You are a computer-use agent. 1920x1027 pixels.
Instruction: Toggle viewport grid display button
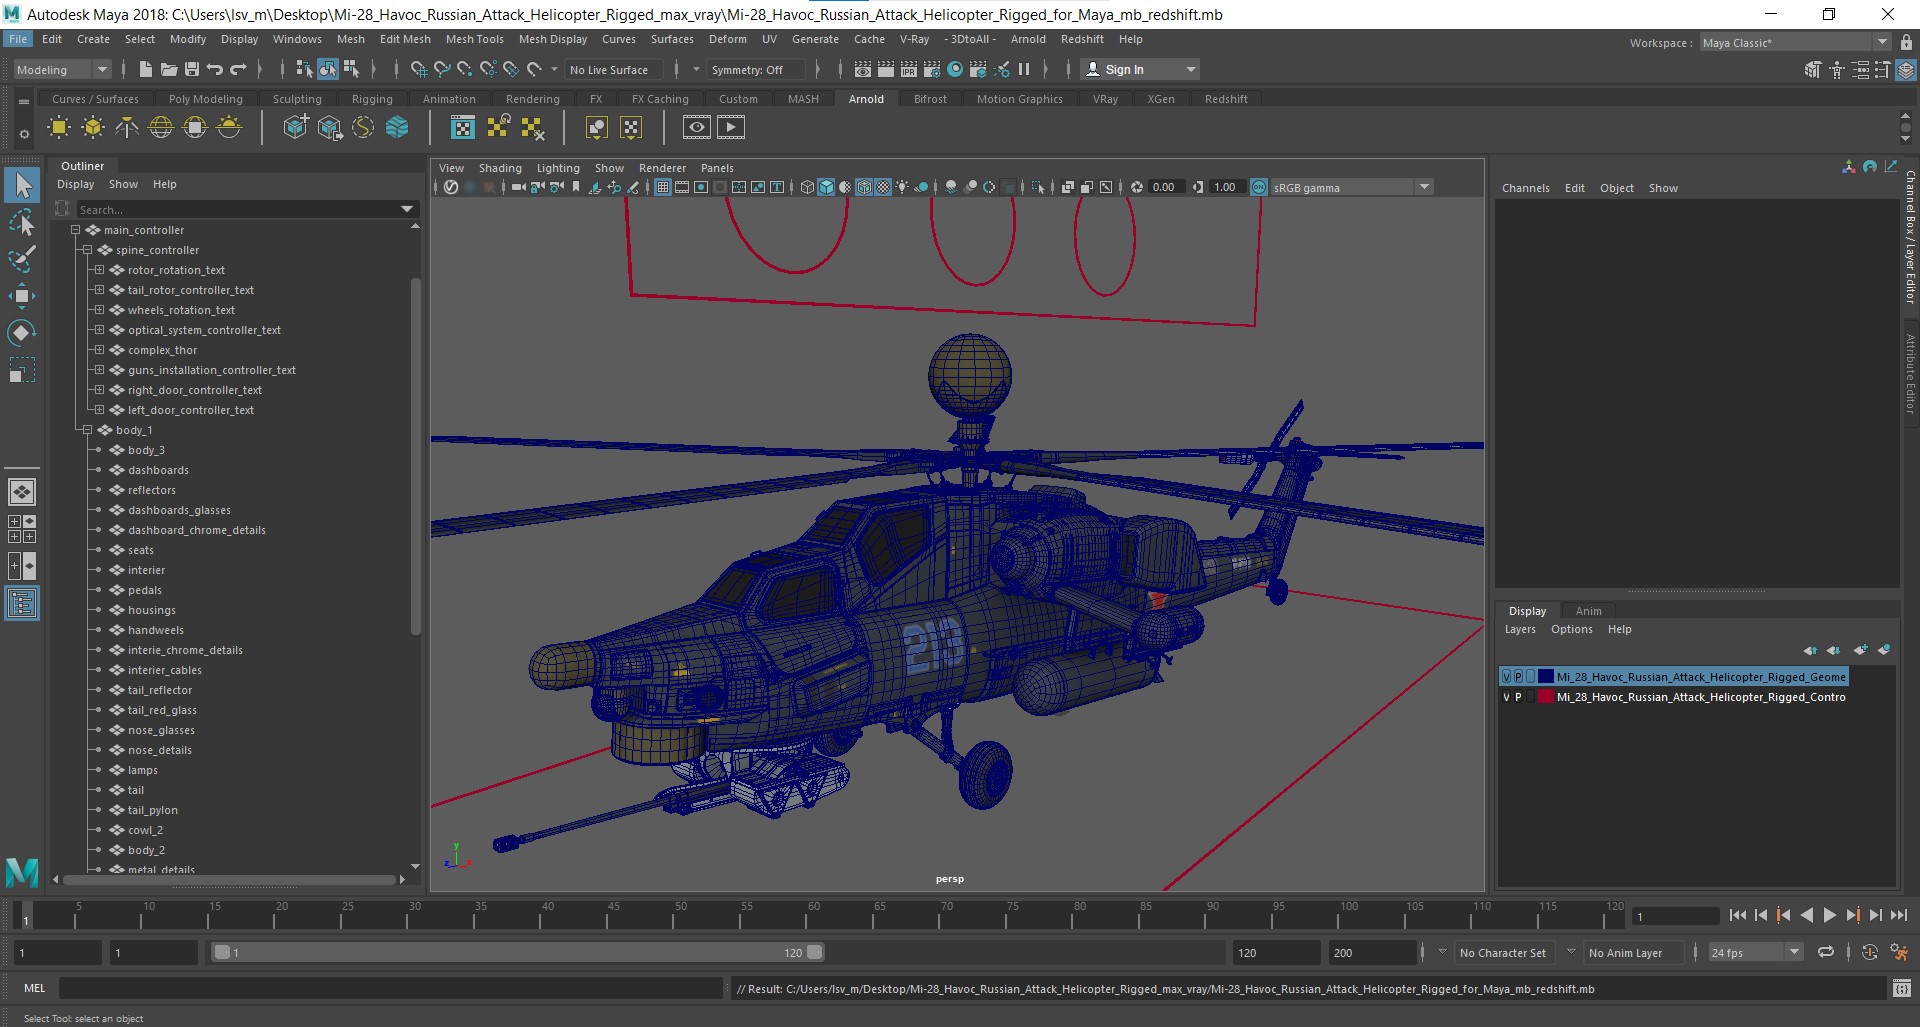point(662,187)
